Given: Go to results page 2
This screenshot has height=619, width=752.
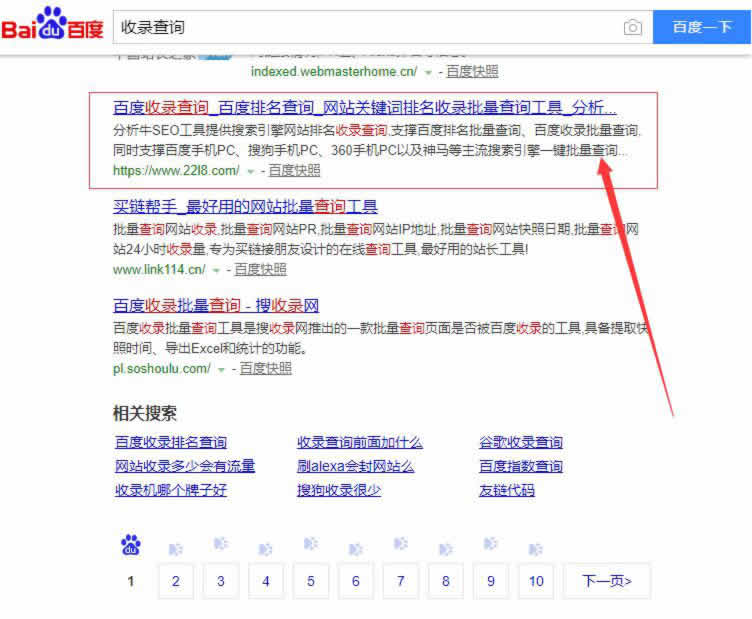Looking at the screenshot, I should (176, 581).
